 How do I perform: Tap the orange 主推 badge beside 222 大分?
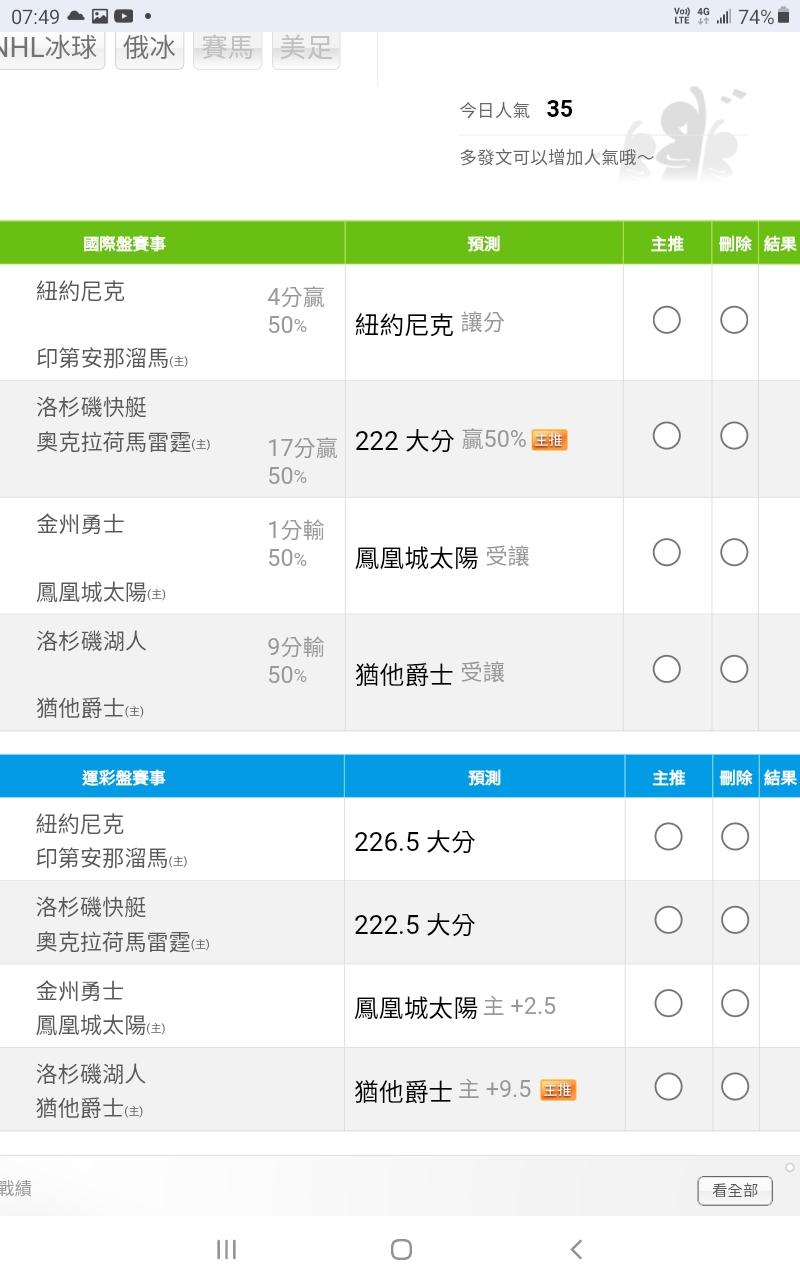click(549, 440)
